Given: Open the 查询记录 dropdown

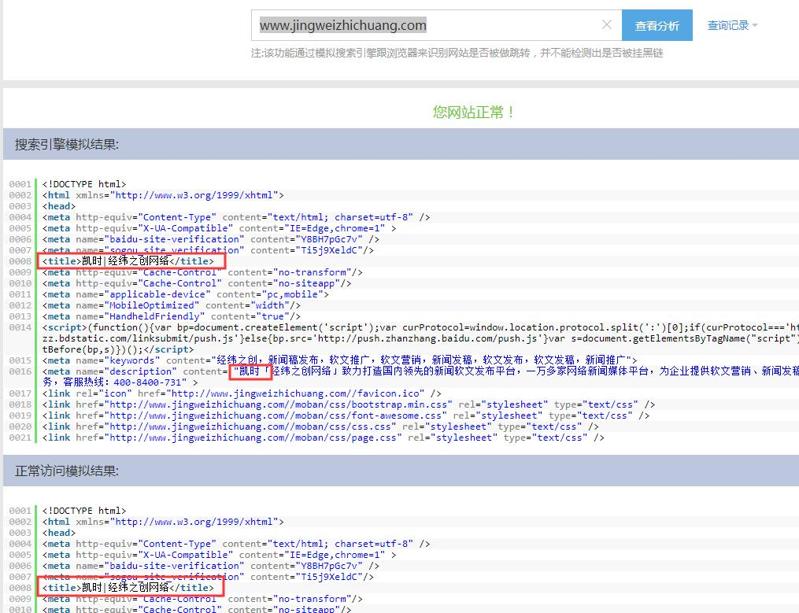Looking at the screenshot, I should (732, 25).
